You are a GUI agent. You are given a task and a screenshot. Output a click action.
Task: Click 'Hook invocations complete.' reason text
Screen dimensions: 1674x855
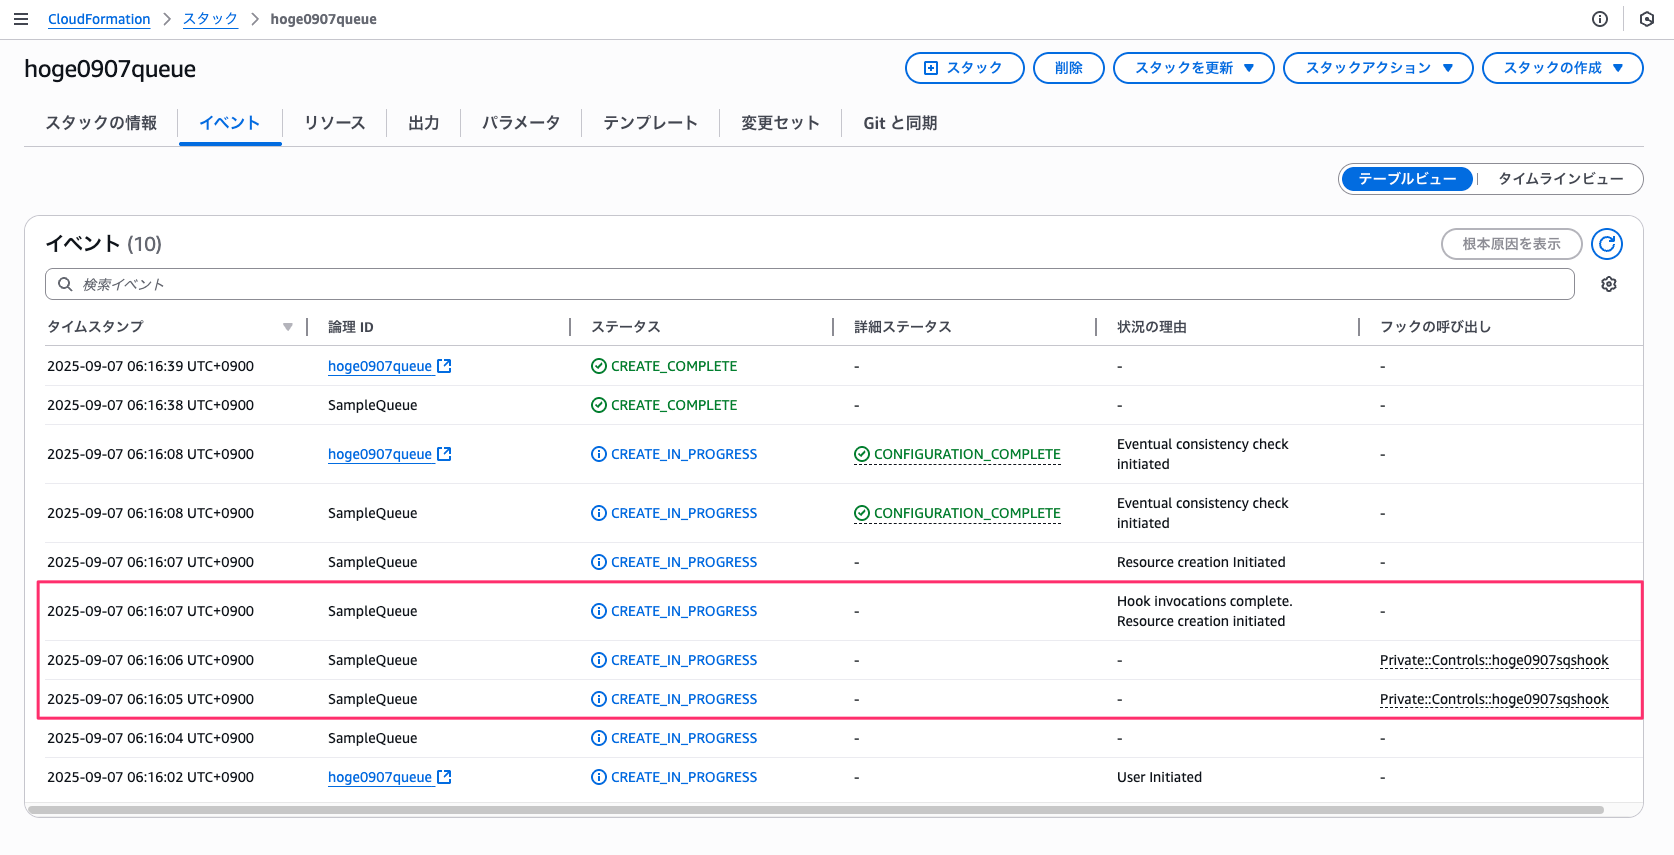tap(1205, 601)
